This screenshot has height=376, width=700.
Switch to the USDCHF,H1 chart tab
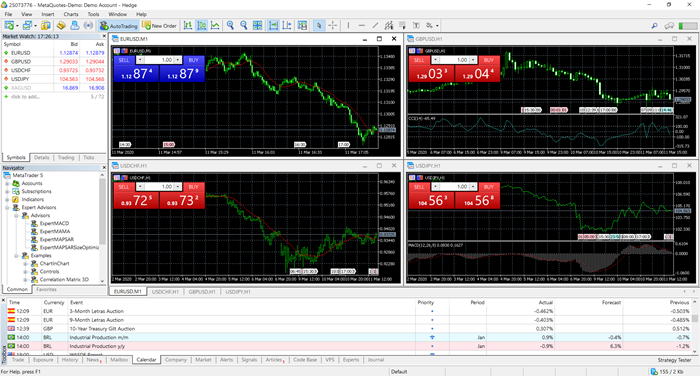(165, 292)
